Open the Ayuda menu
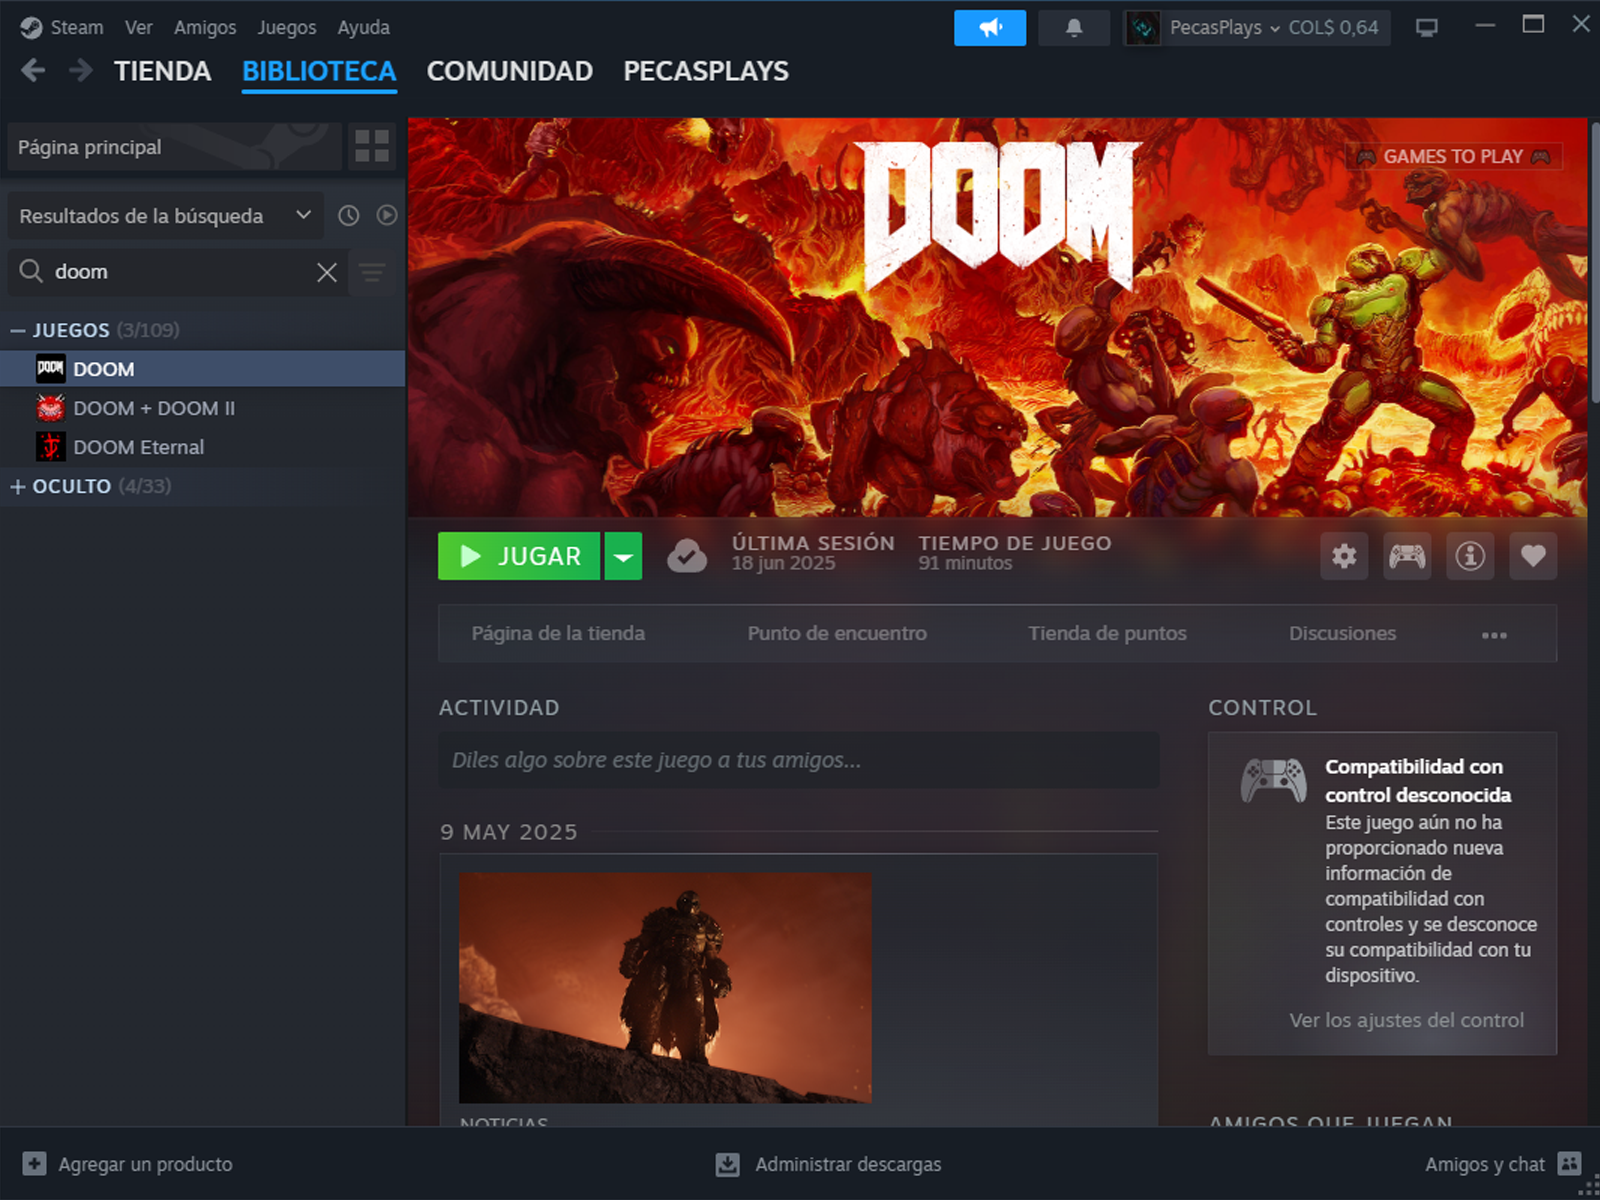Image resolution: width=1600 pixels, height=1200 pixels. (363, 27)
